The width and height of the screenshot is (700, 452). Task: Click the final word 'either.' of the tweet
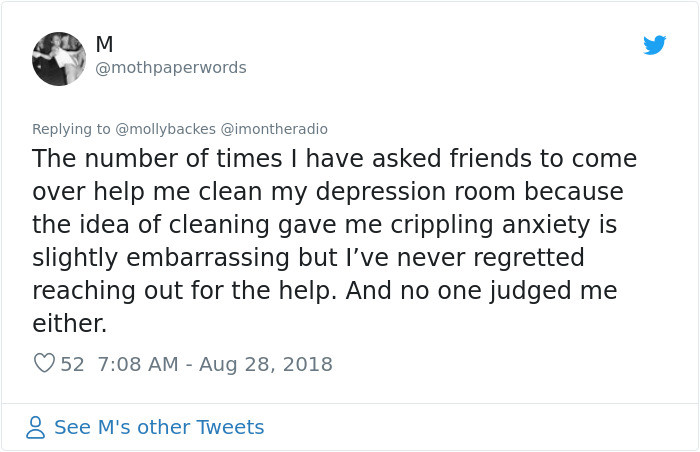coord(70,323)
